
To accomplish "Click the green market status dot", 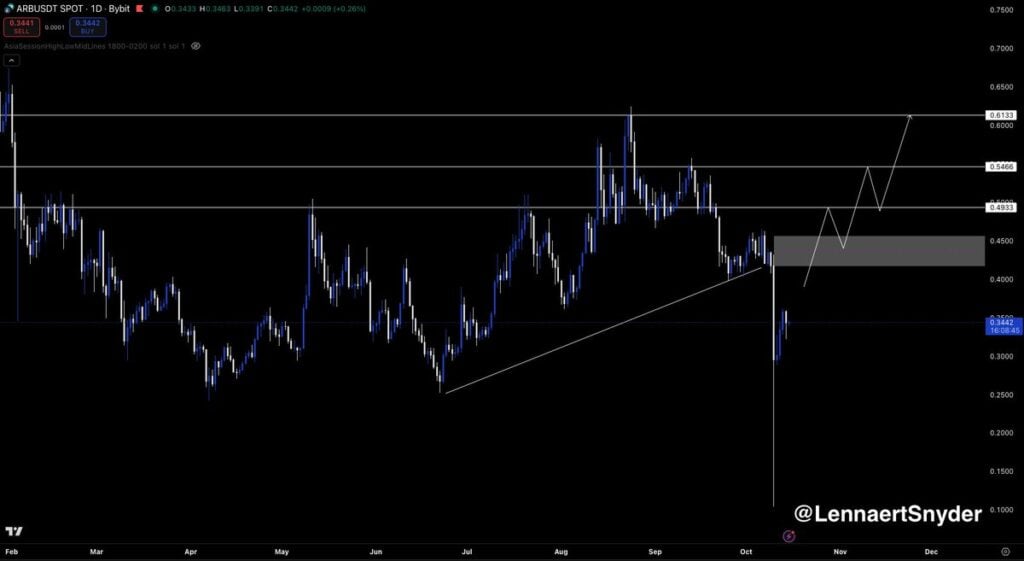I will [x=155, y=9].
